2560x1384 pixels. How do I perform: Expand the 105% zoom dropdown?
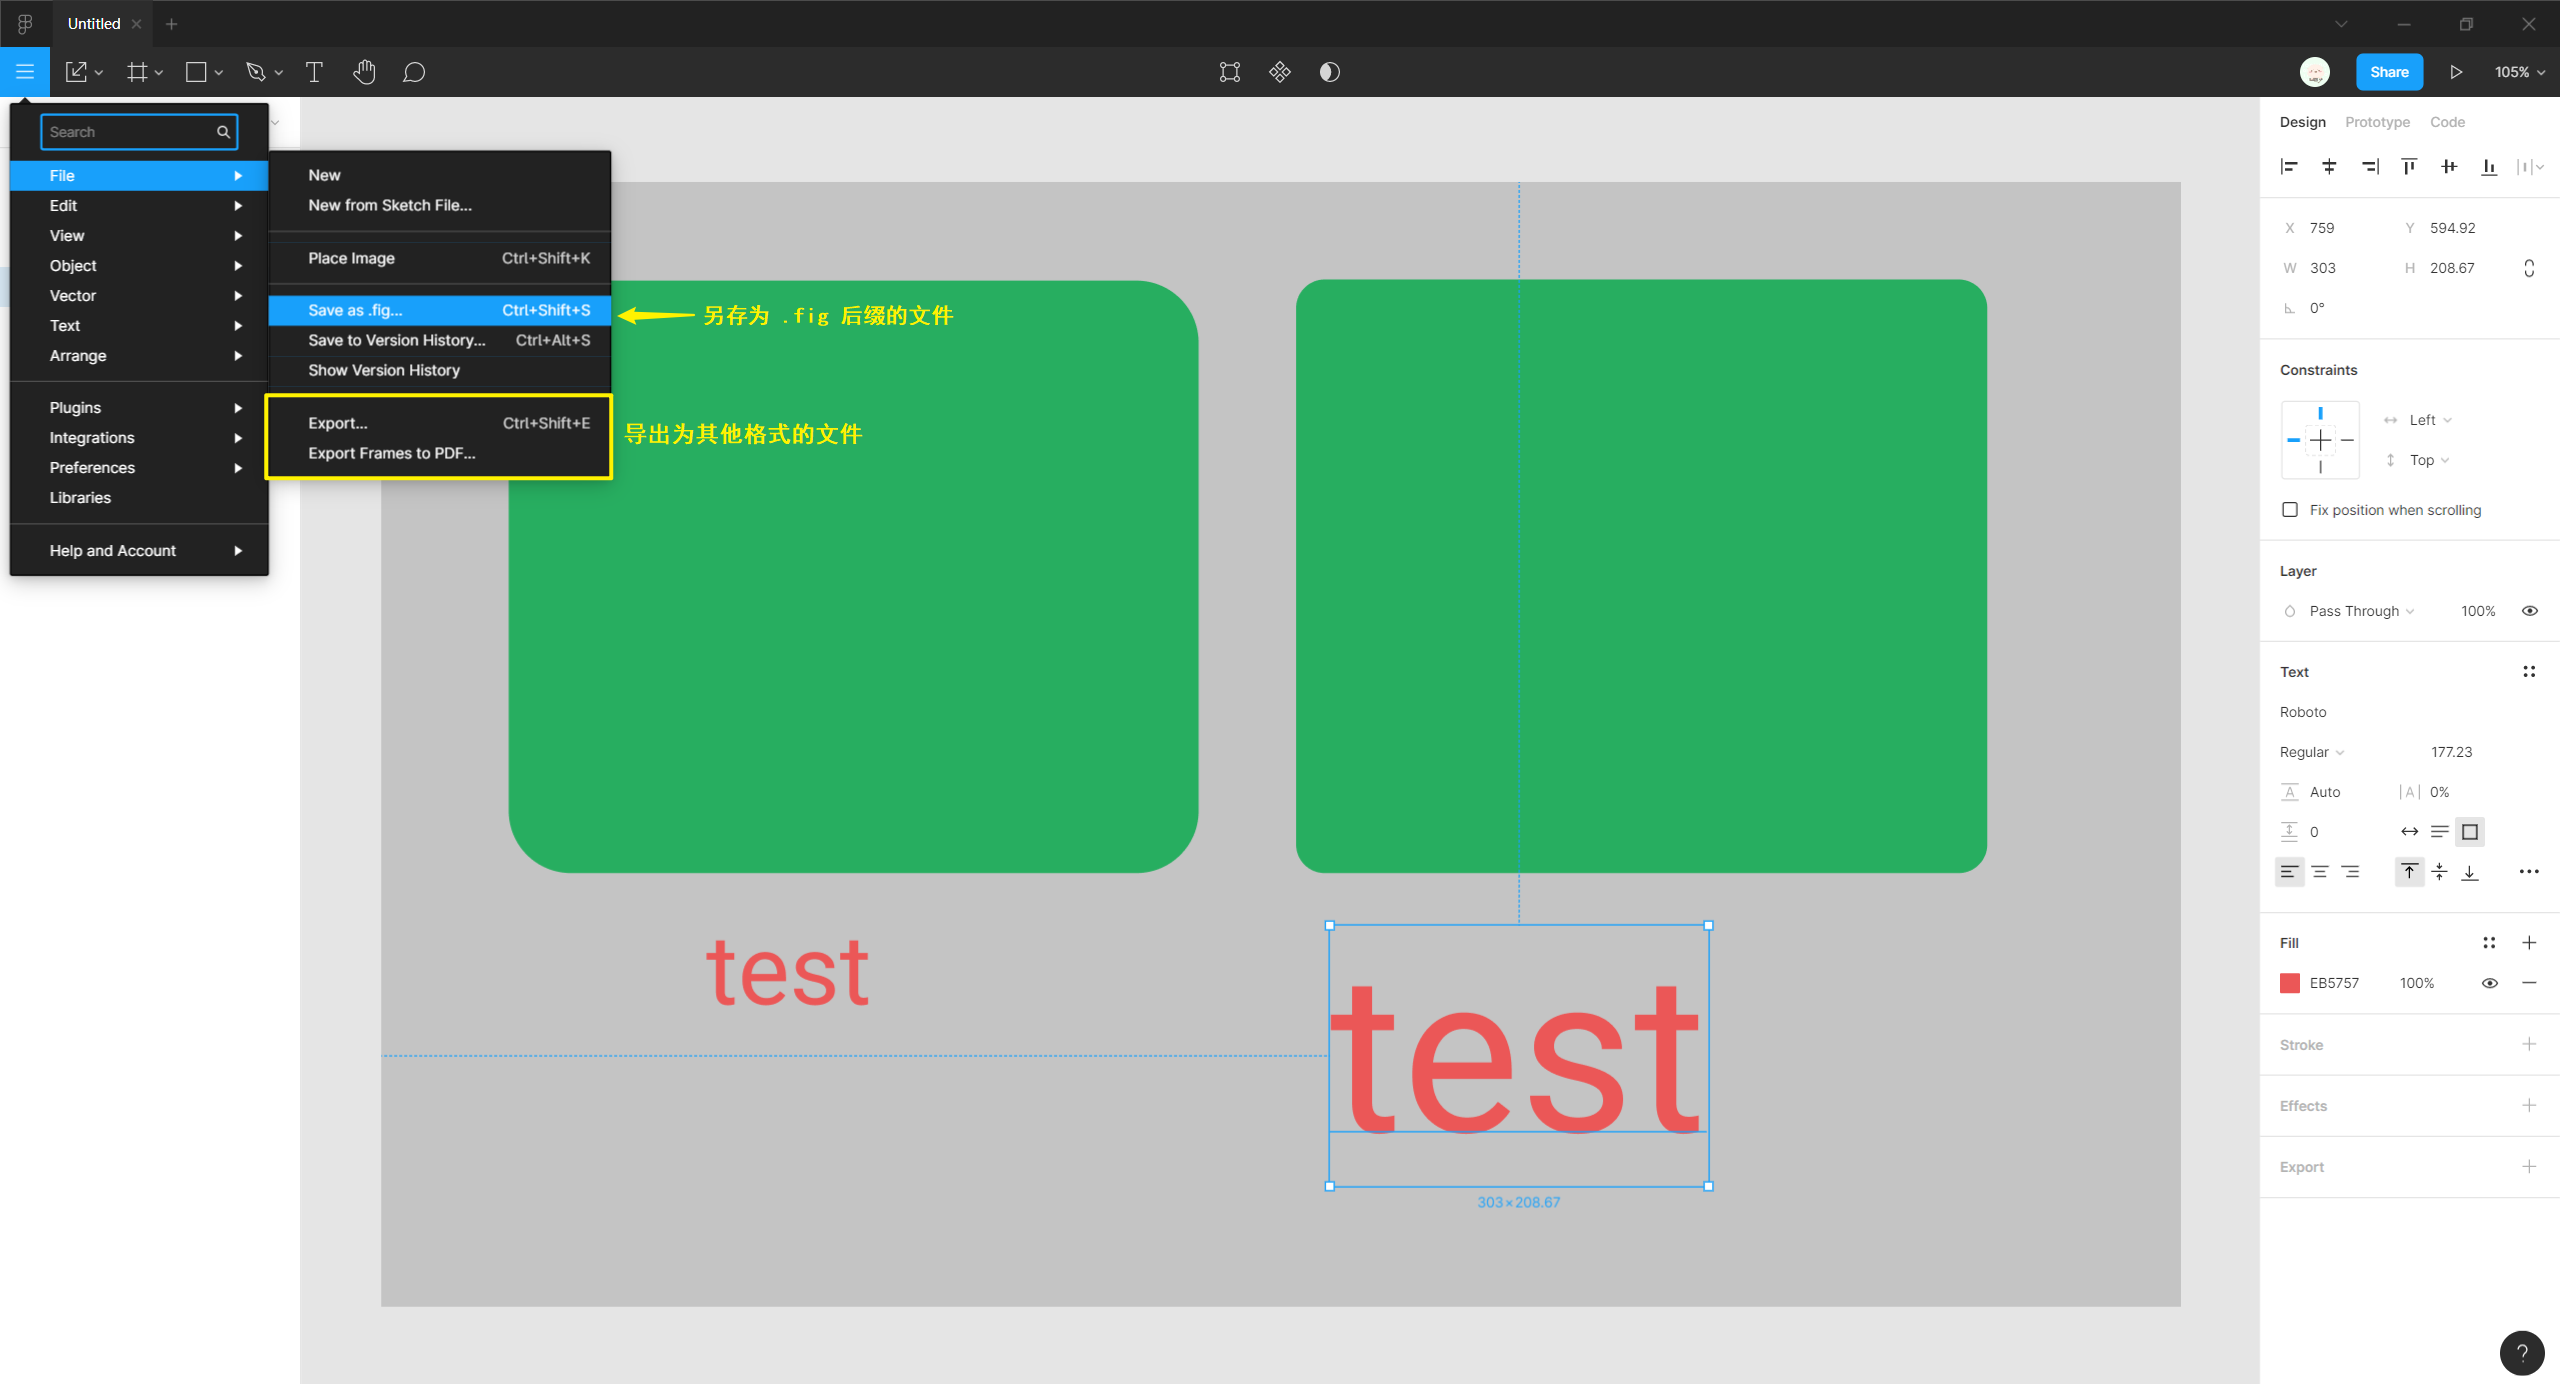click(2519, 72)
